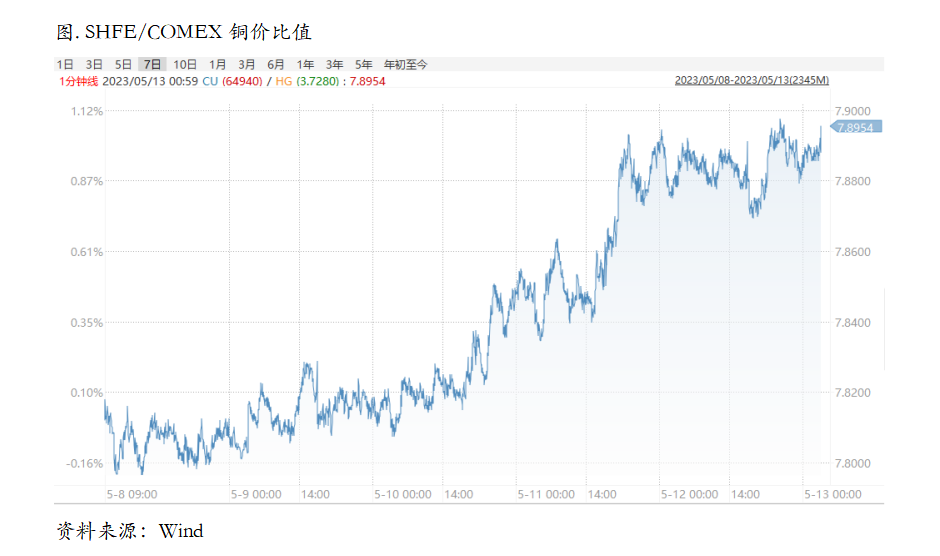This screenshot has height=556, width=940.
Task: Select the 6月 range option
Action: pyautogui.click(x=276, y=64)
